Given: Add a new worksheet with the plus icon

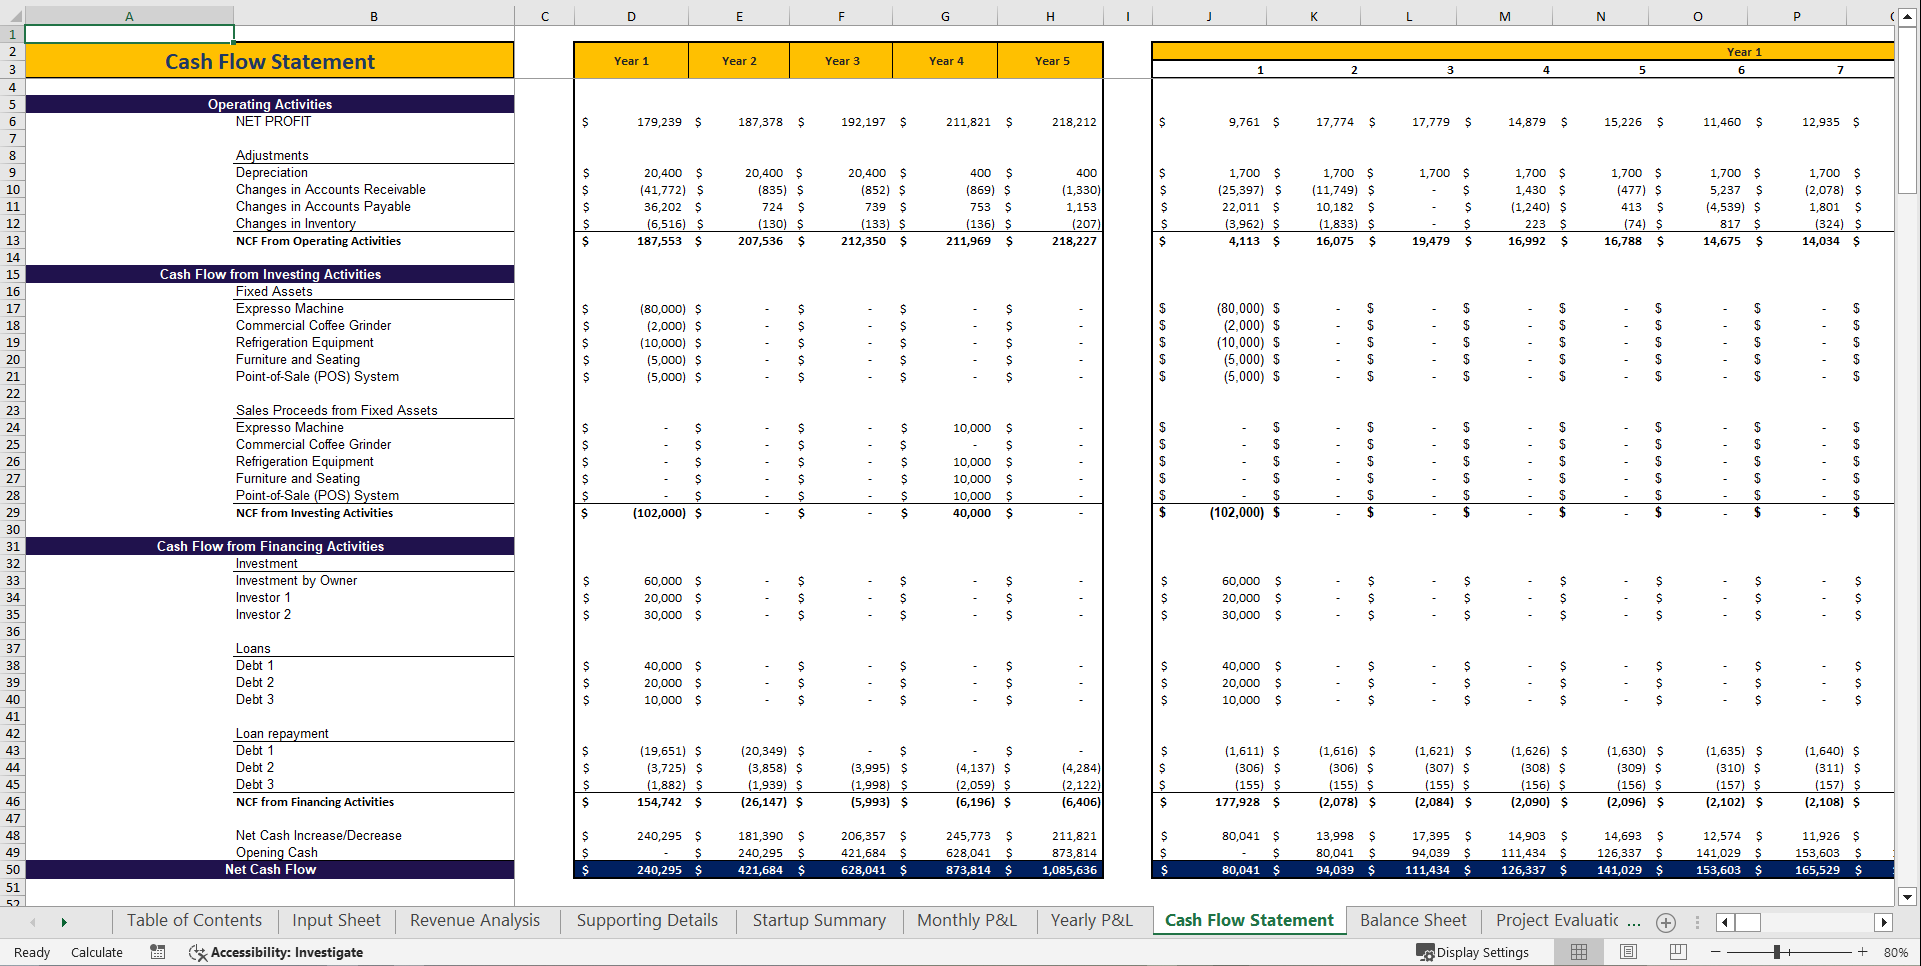Looking at the screenshot, I should [x=1665, y=922].
